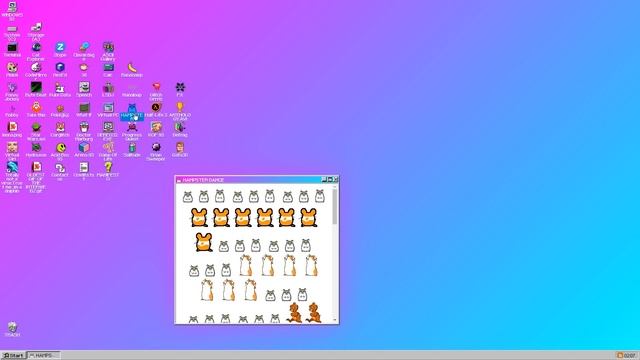This screenshot has width=640, height=360.
Task: Maximize the Hampster Dance window
Action: [330, 180]
